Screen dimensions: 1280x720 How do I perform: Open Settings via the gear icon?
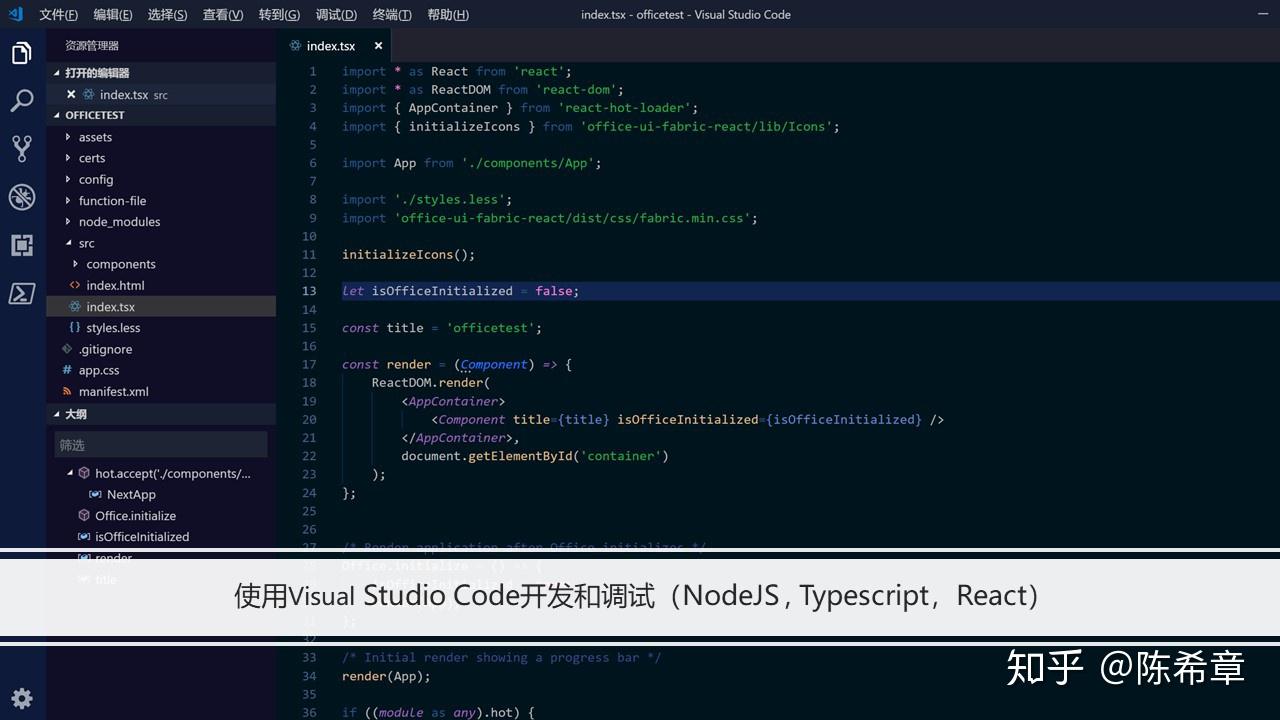click(x=22, y=698)
